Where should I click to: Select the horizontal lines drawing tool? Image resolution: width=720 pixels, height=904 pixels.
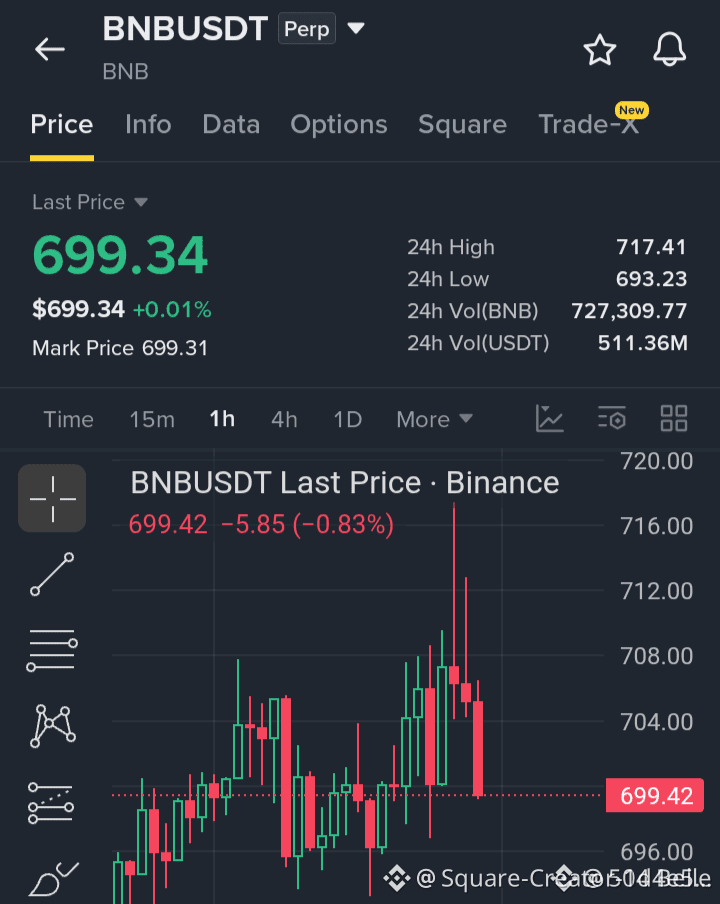coord(52,650)
